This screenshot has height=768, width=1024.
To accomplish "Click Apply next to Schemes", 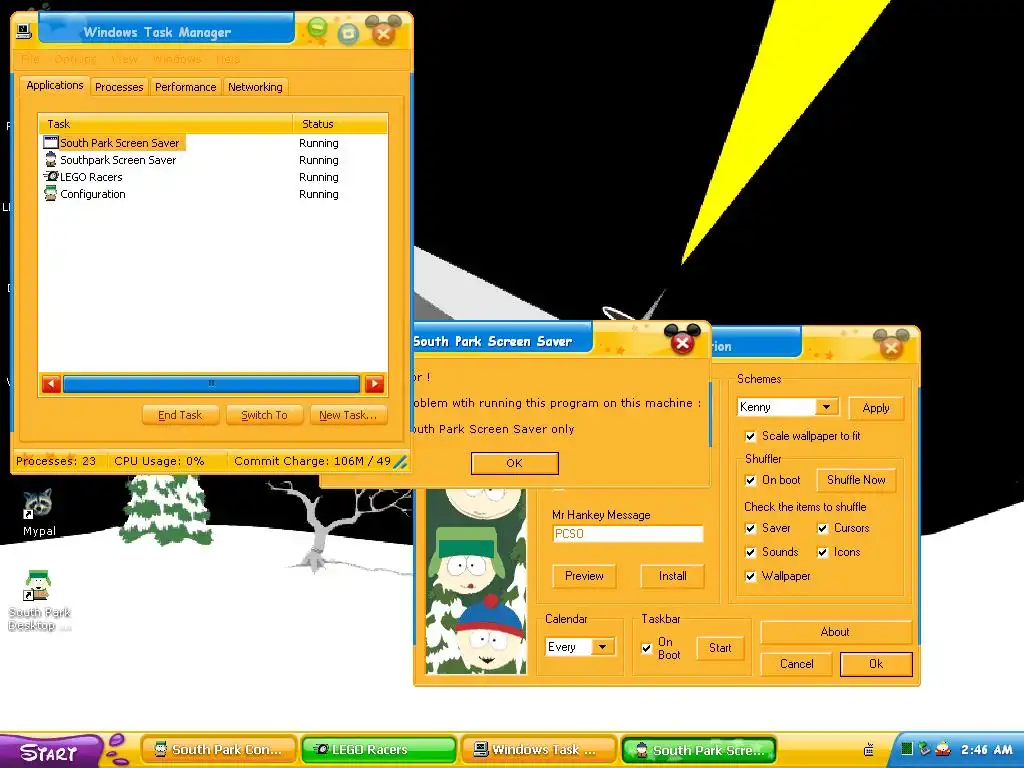I will 876,408.
